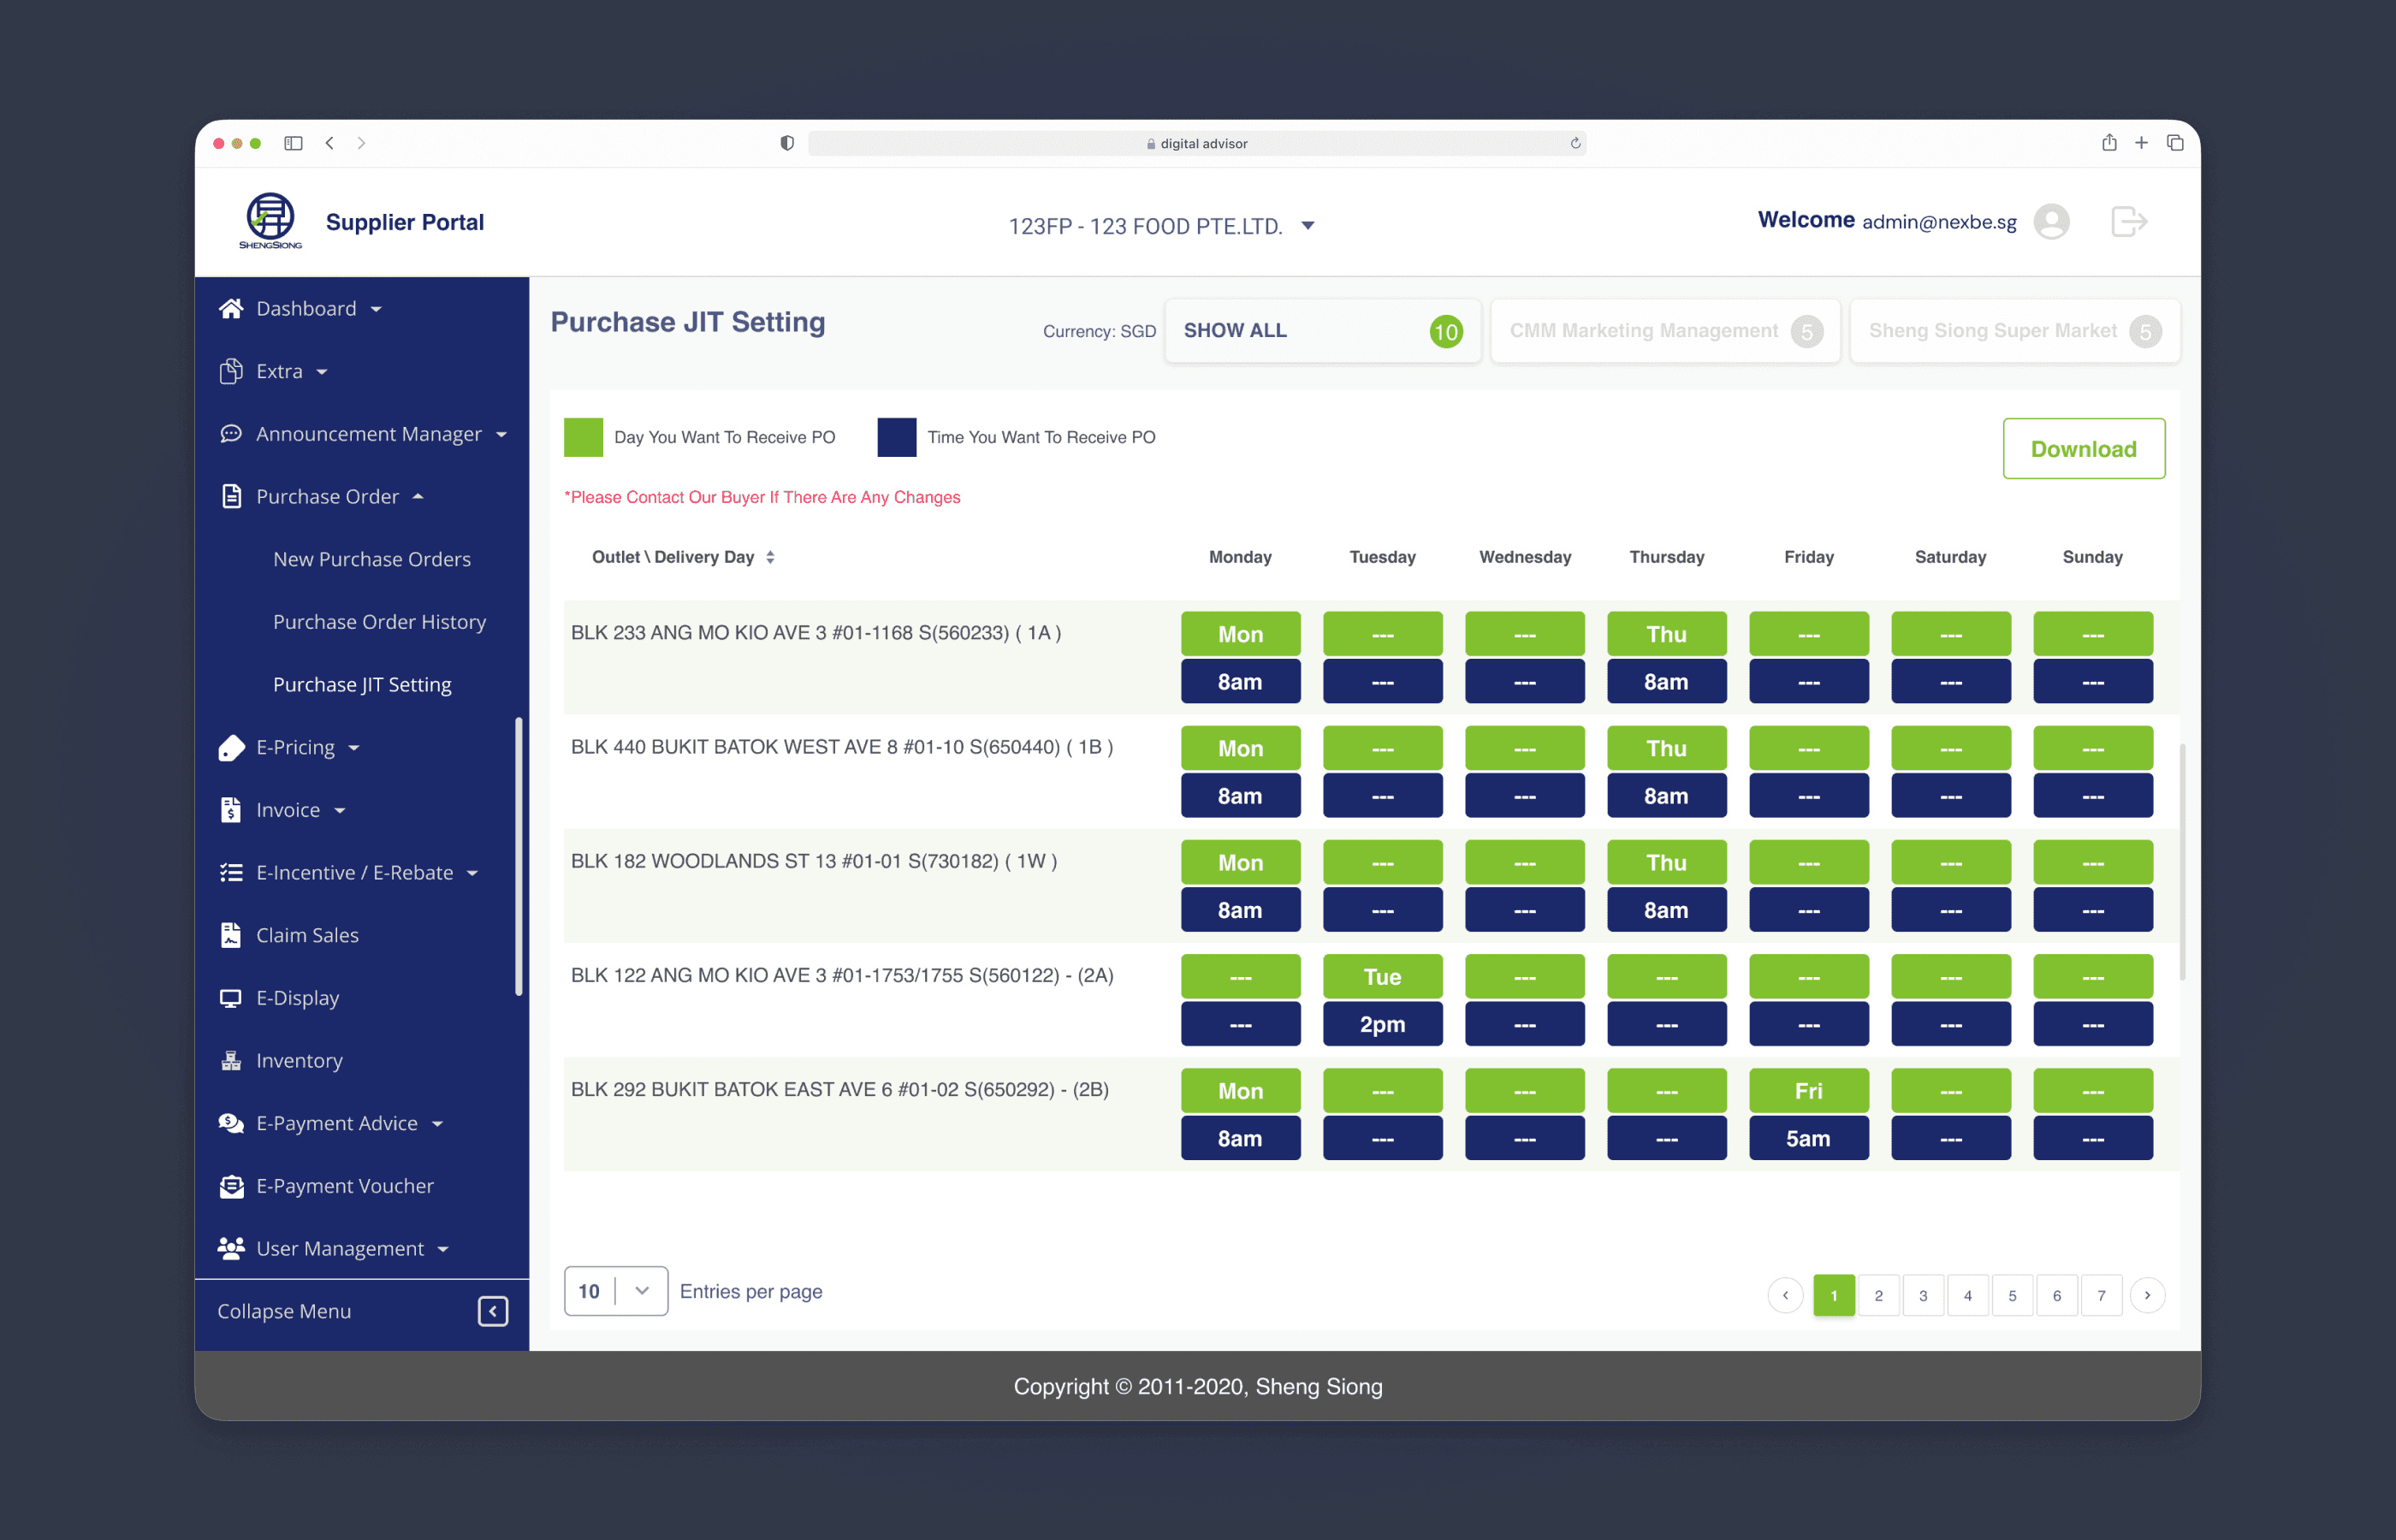2396x1540 pixels.
Task: Click the User Management people icon
Action: 231,1248
